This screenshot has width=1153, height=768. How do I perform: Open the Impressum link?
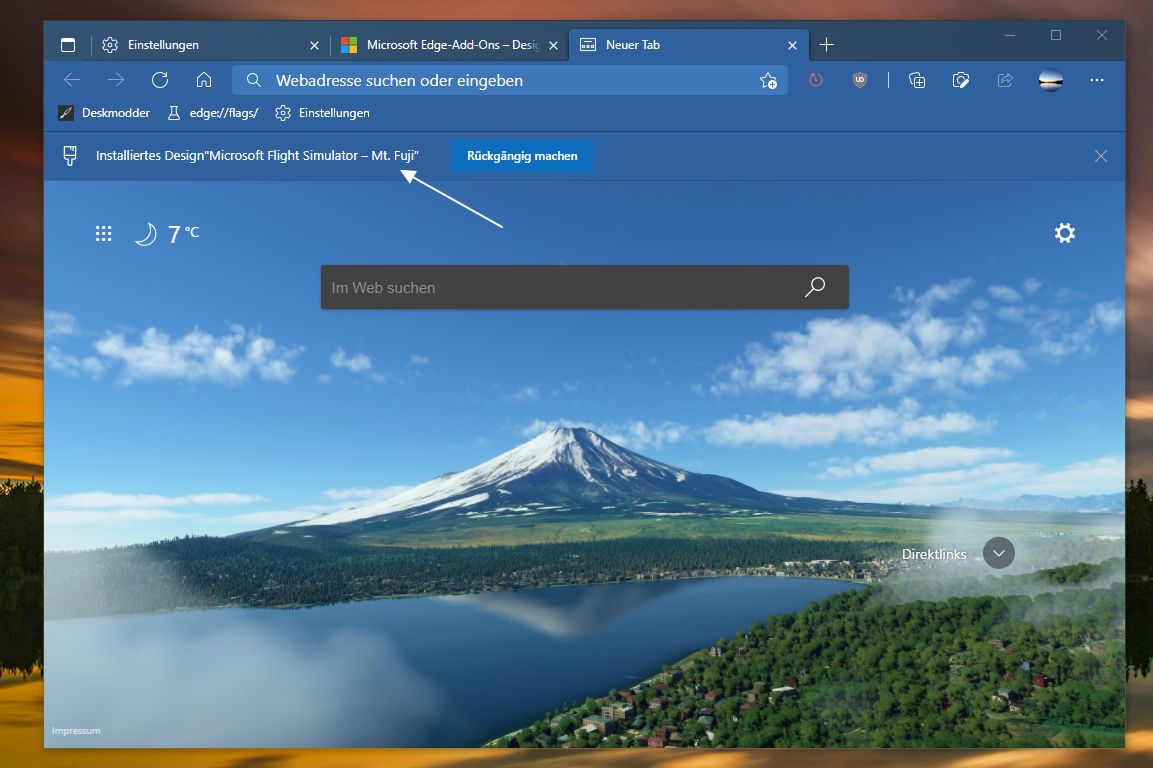click(76, 730)
